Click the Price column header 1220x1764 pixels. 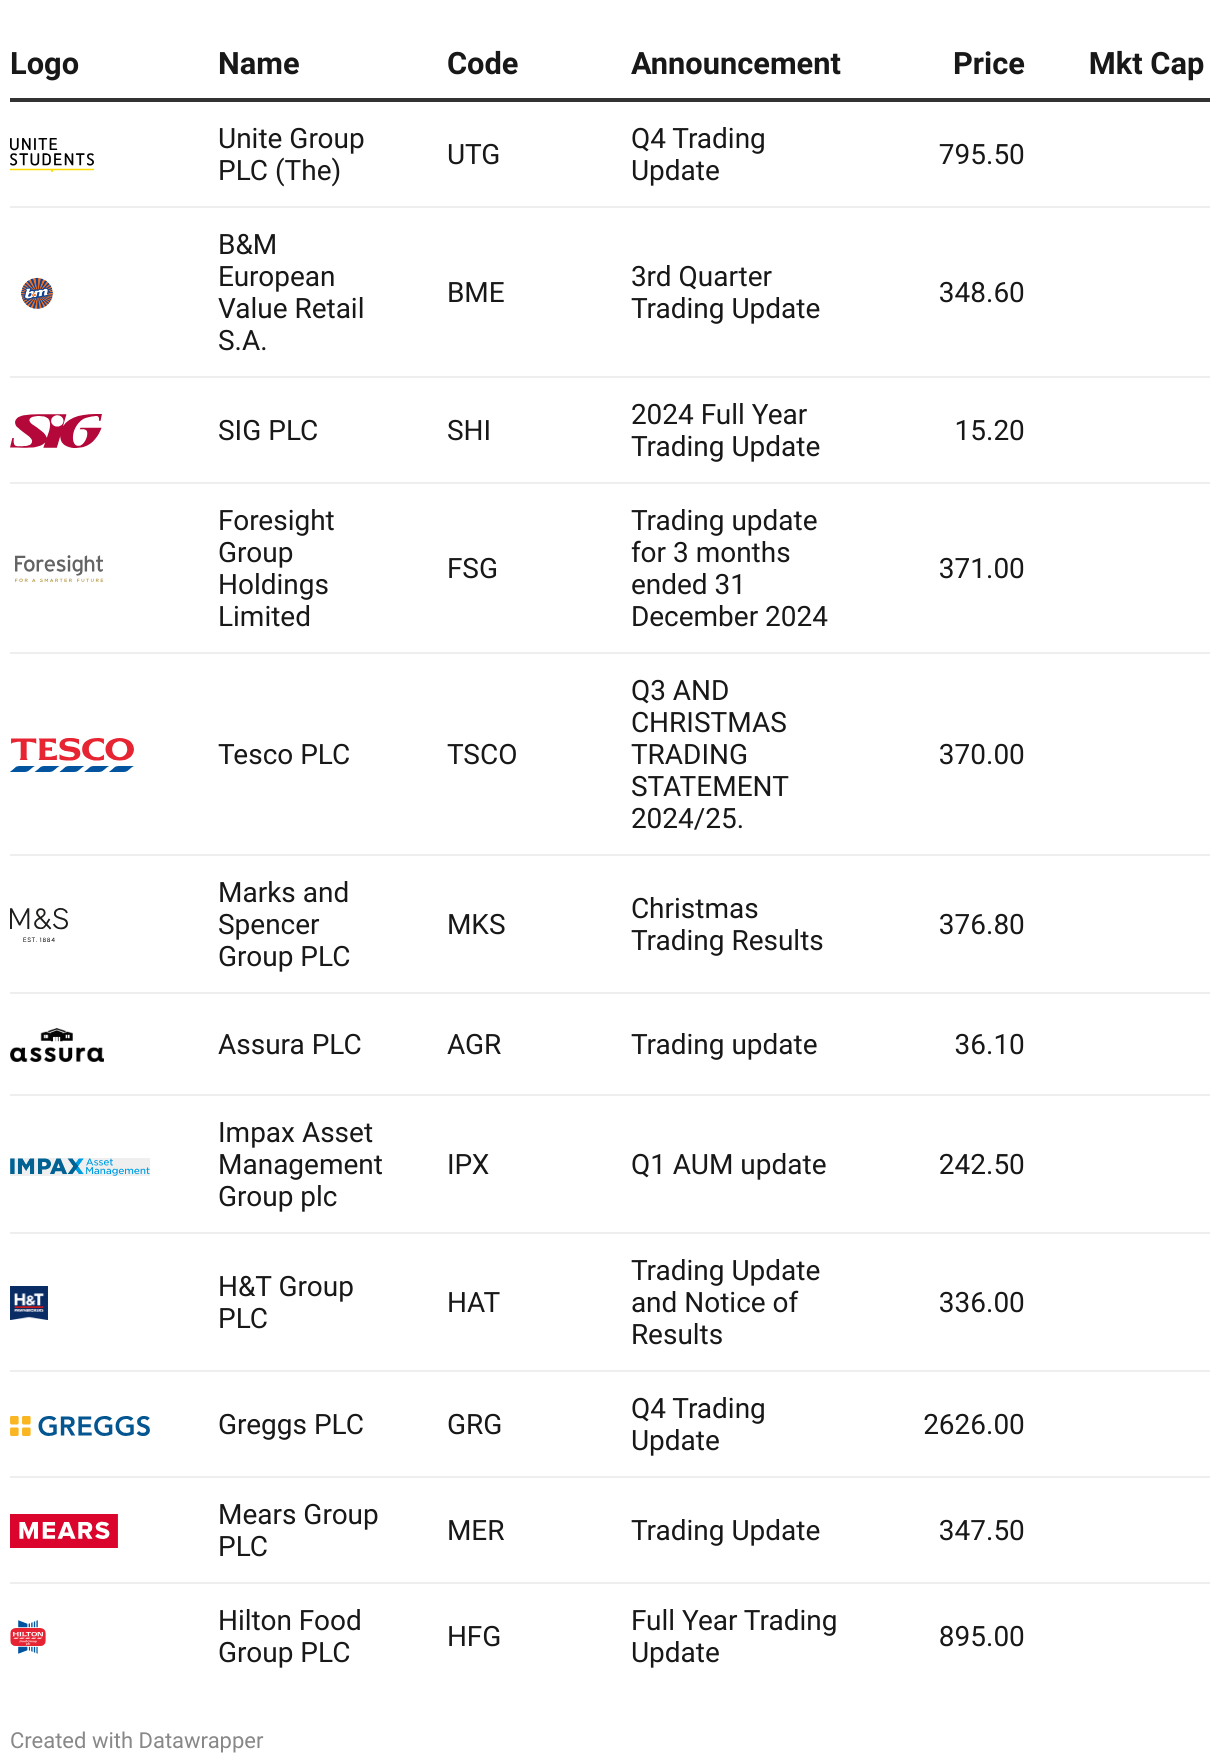988,64
